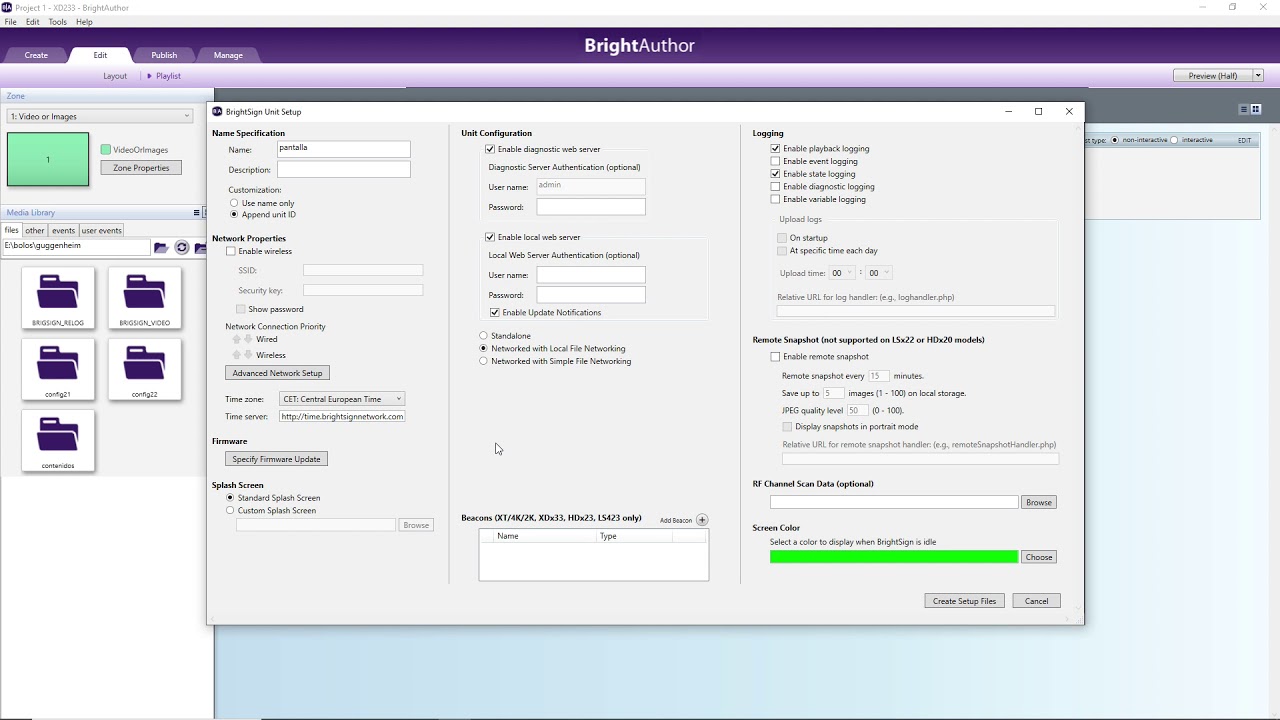Viewport: 1280px width, 720px height.
Task: Open the events tab in Media Library
Action: click(64, 230)
